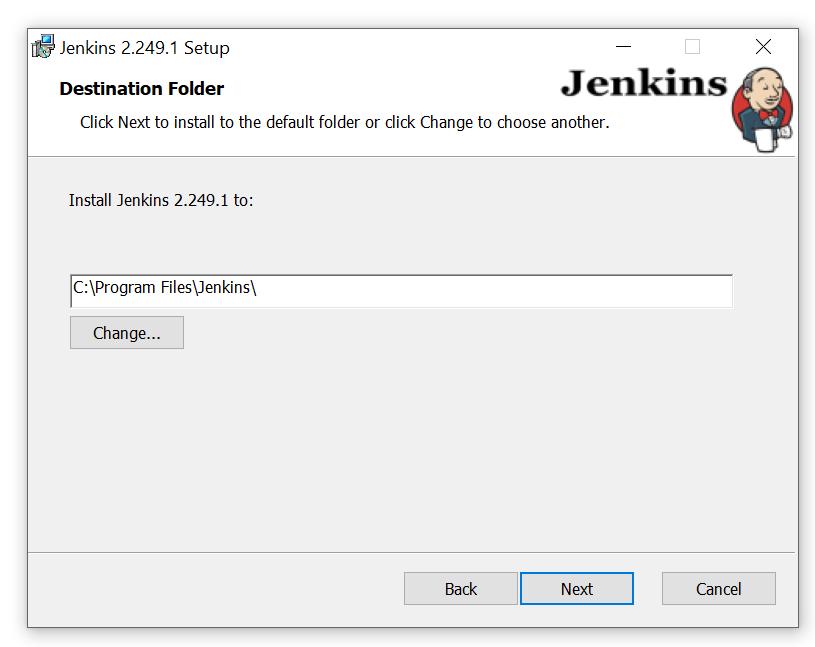Click the installer icon in title bar
This screenshot has width=815, height=647.
tap(43, 47)
